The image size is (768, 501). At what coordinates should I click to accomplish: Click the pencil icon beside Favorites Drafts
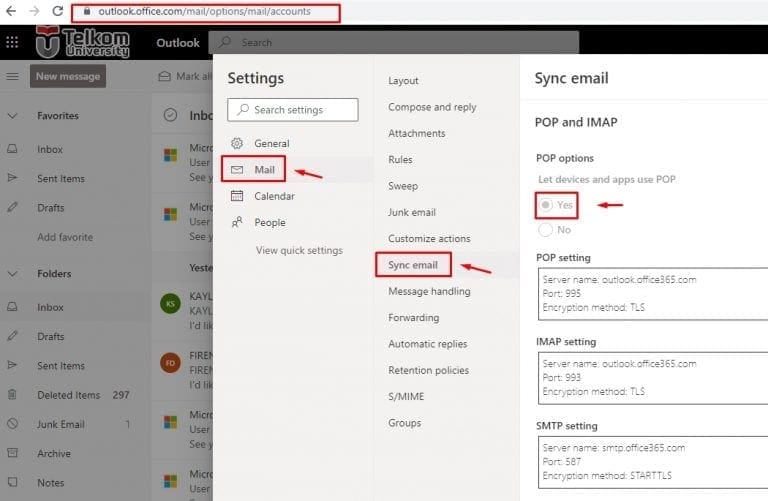[12, 207]
